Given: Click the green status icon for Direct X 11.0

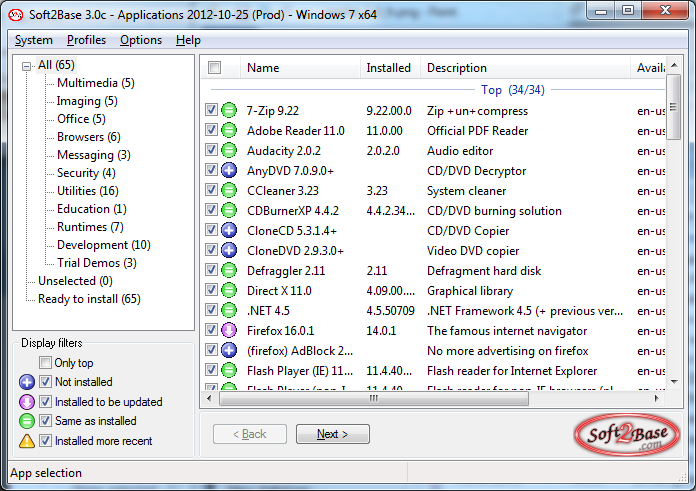Looking at the screenshot, I should (229, 290).
